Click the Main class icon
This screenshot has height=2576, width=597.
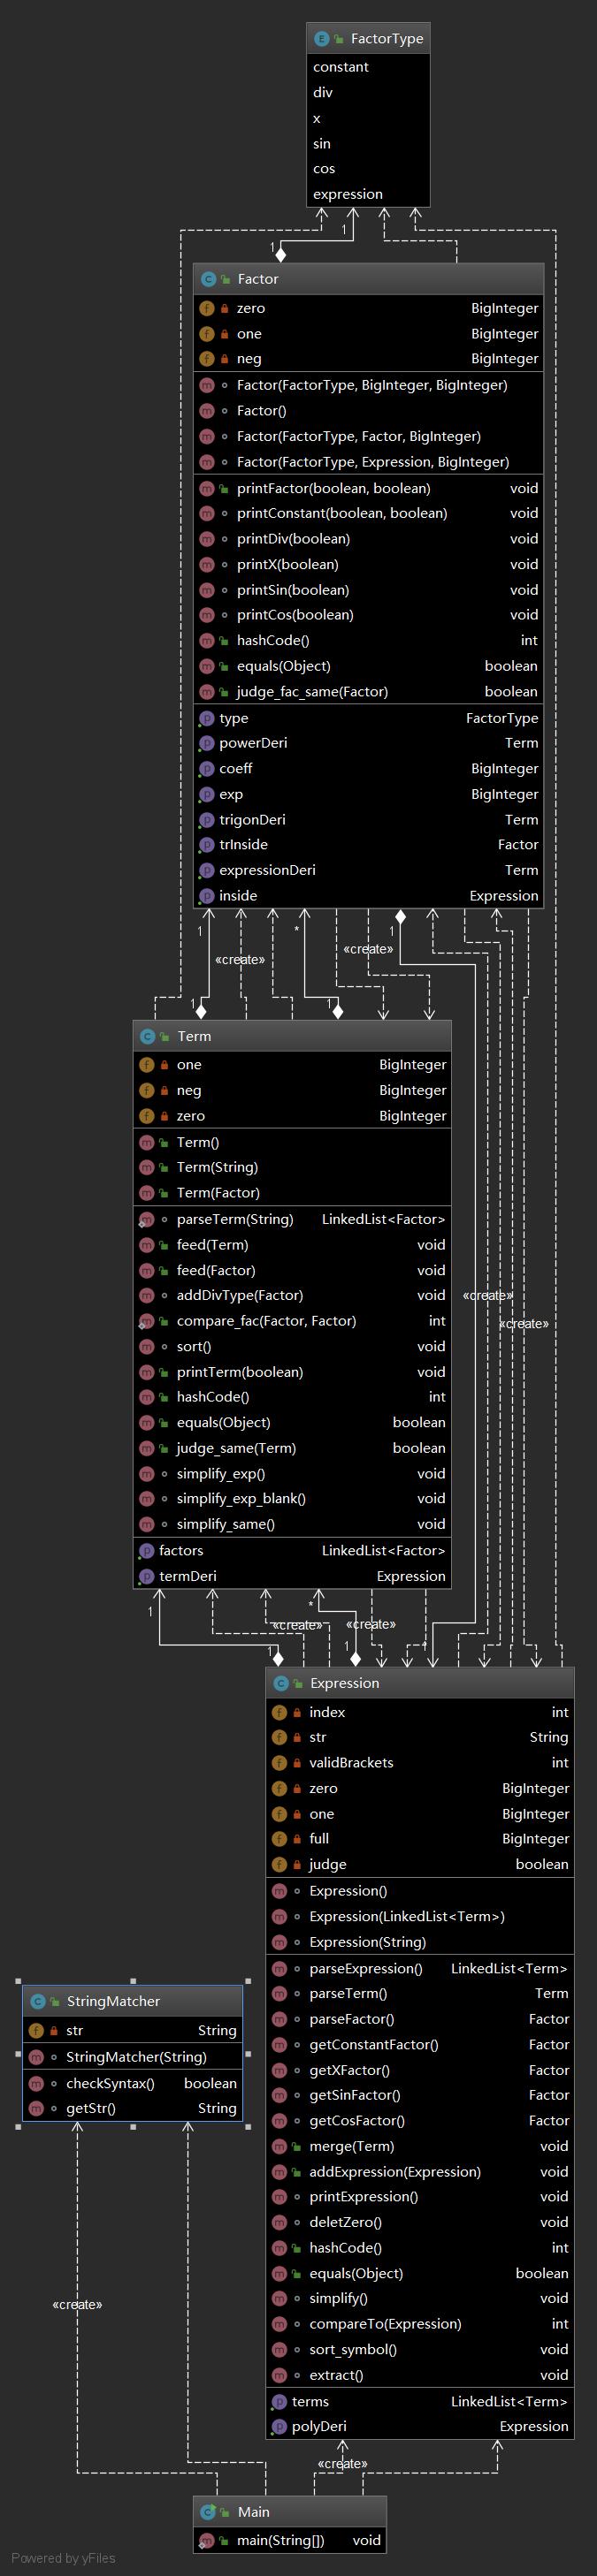coord(208,2512)
